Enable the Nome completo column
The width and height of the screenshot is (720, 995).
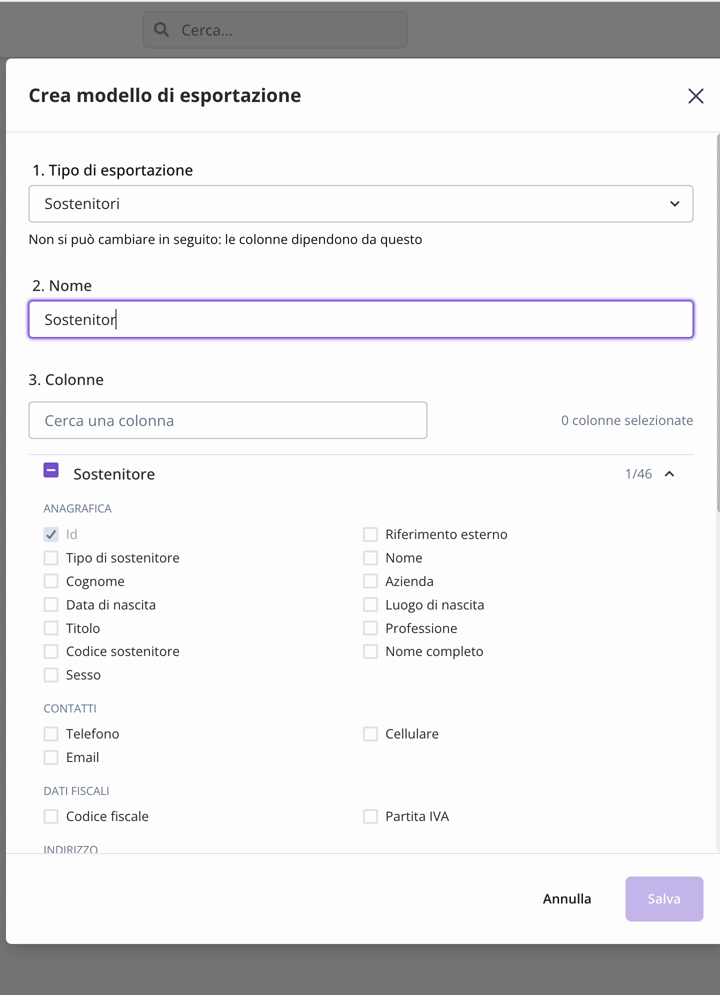coord(370,652)
